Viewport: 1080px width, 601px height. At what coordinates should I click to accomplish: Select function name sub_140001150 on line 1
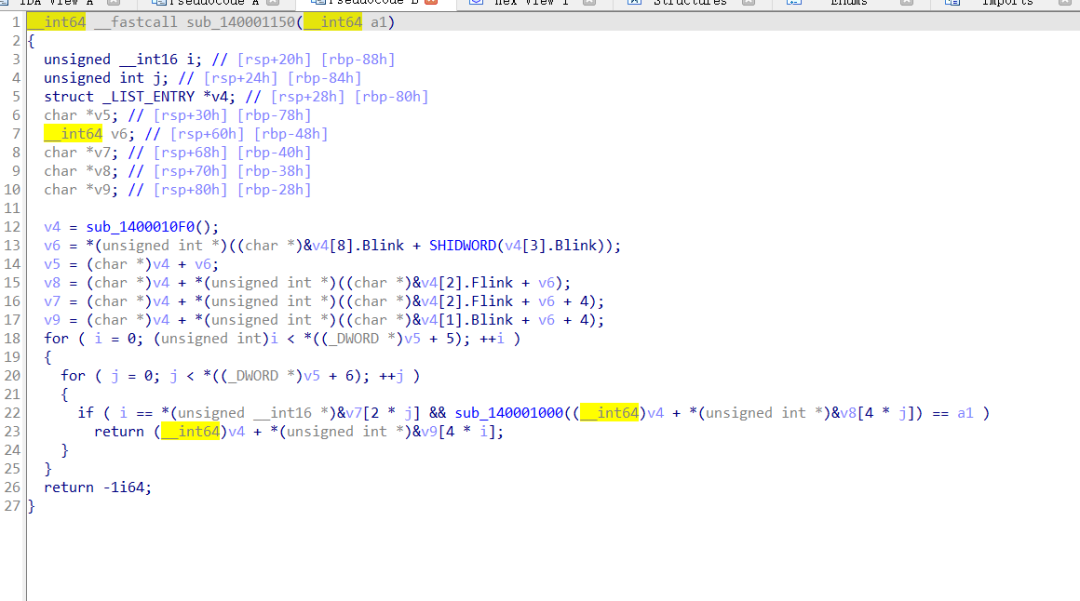point(240,22)
